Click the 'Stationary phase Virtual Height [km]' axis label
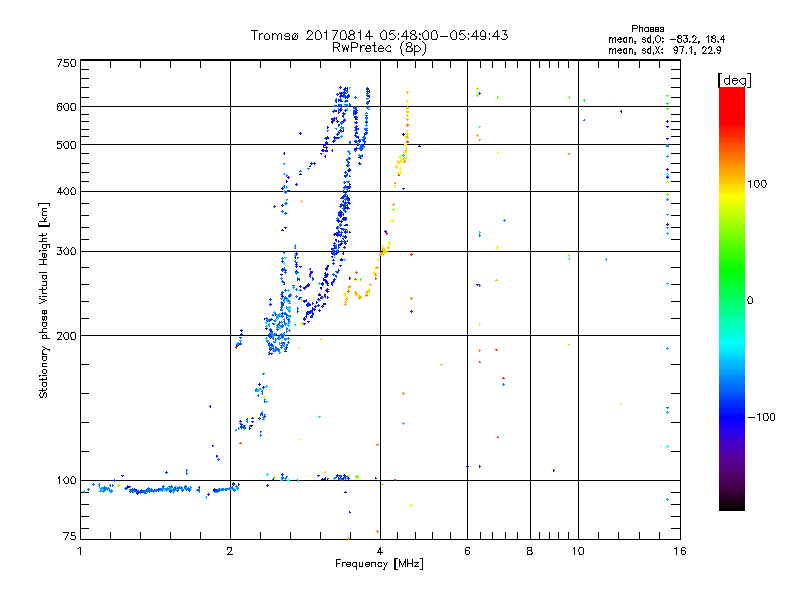 tap(44, 300)
